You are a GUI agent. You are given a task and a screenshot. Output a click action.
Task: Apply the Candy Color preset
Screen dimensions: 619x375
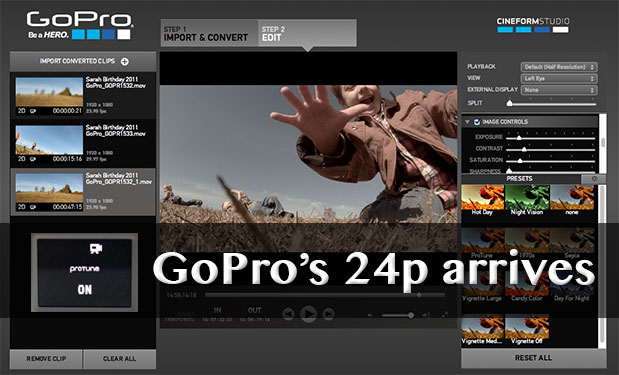click(527, 286)
